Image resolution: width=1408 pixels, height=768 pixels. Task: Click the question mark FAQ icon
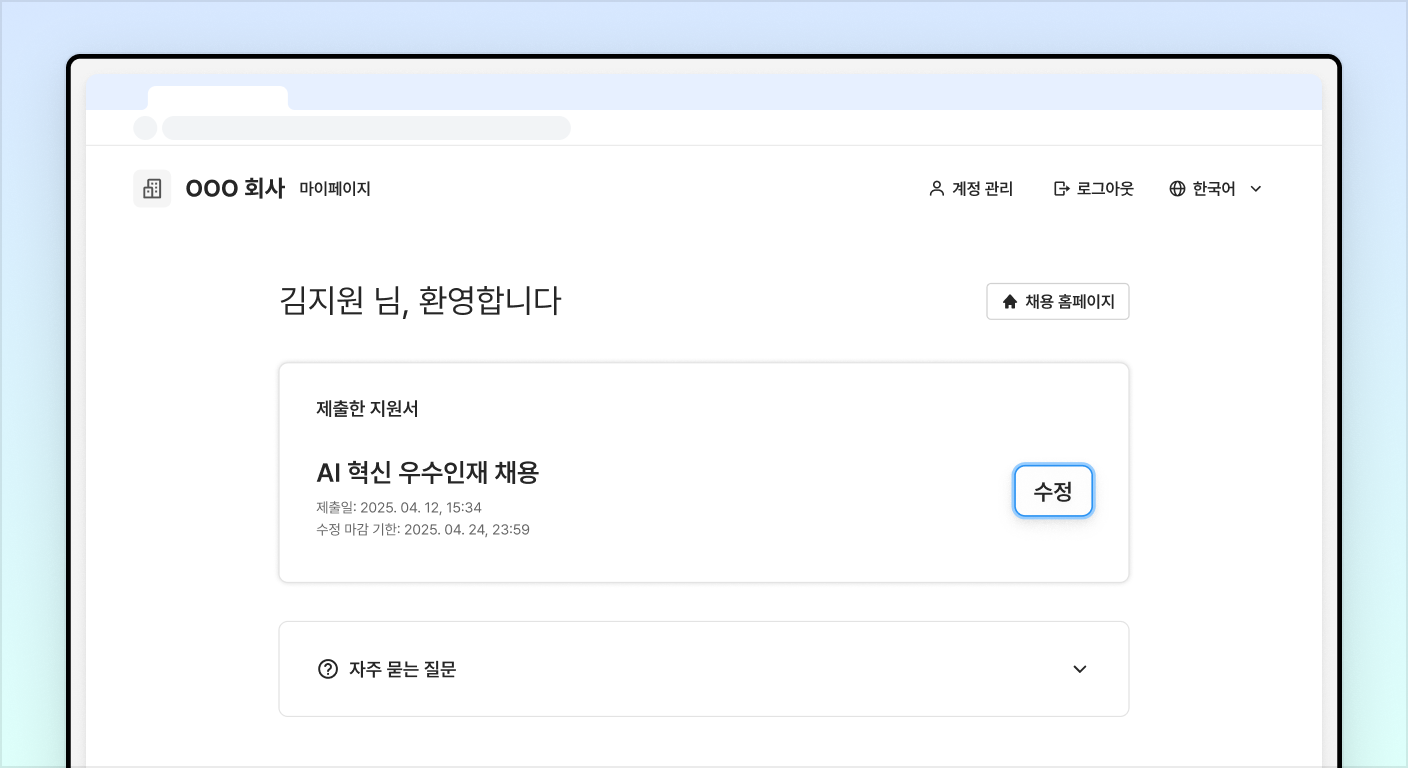coord(327,669)
